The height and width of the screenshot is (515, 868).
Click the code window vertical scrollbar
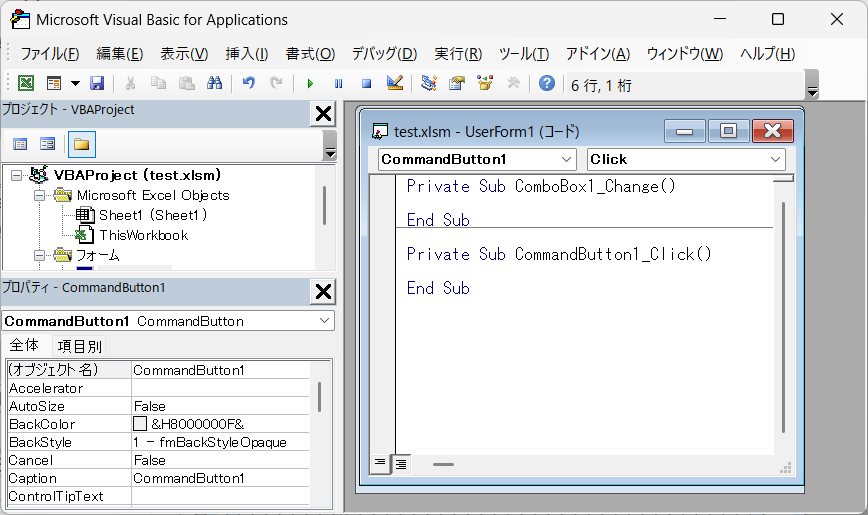tap(783, 317)
